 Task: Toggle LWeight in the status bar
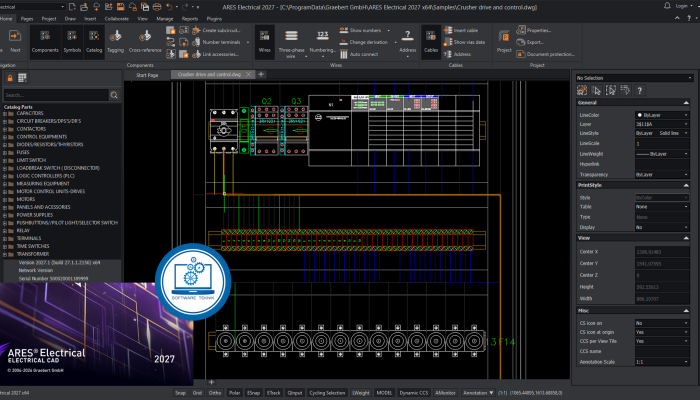pyautogui.click(x=361, y=393)
